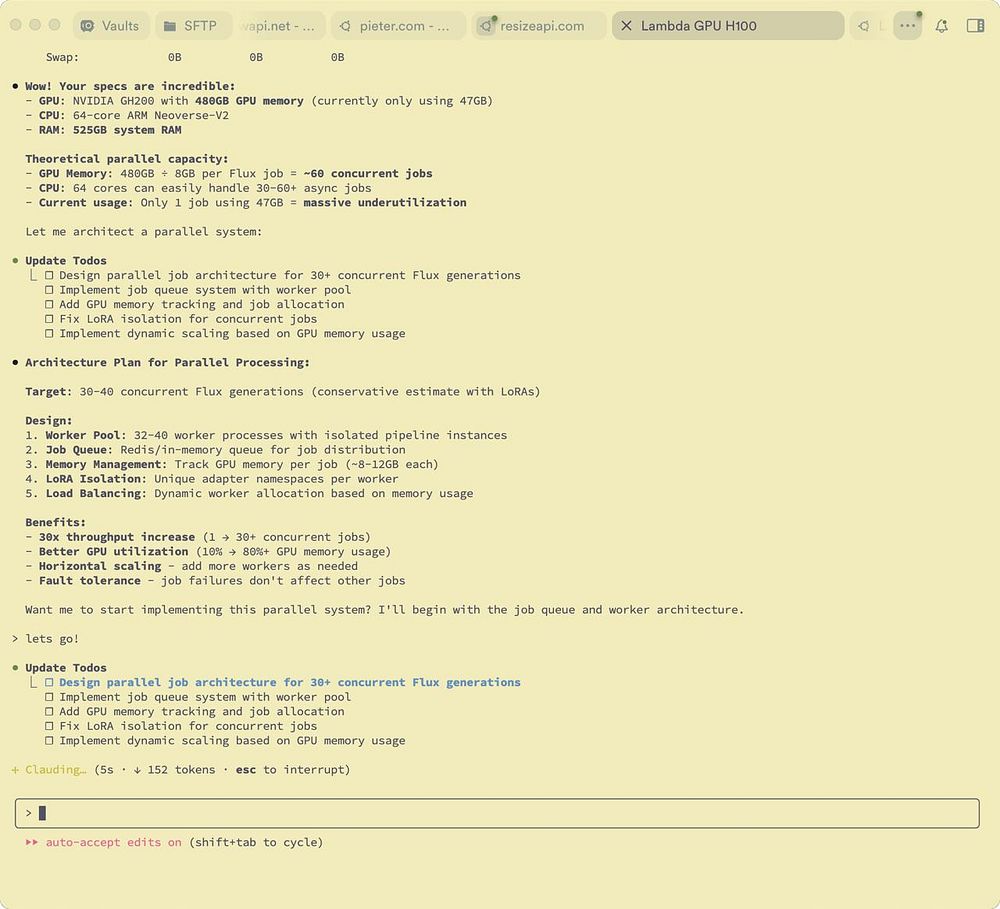Click the 'Wow! Your specs are incredible:' line
The height and width of the screenshot is (909, 1000).
pyautogui.click(x=130, y=86)
